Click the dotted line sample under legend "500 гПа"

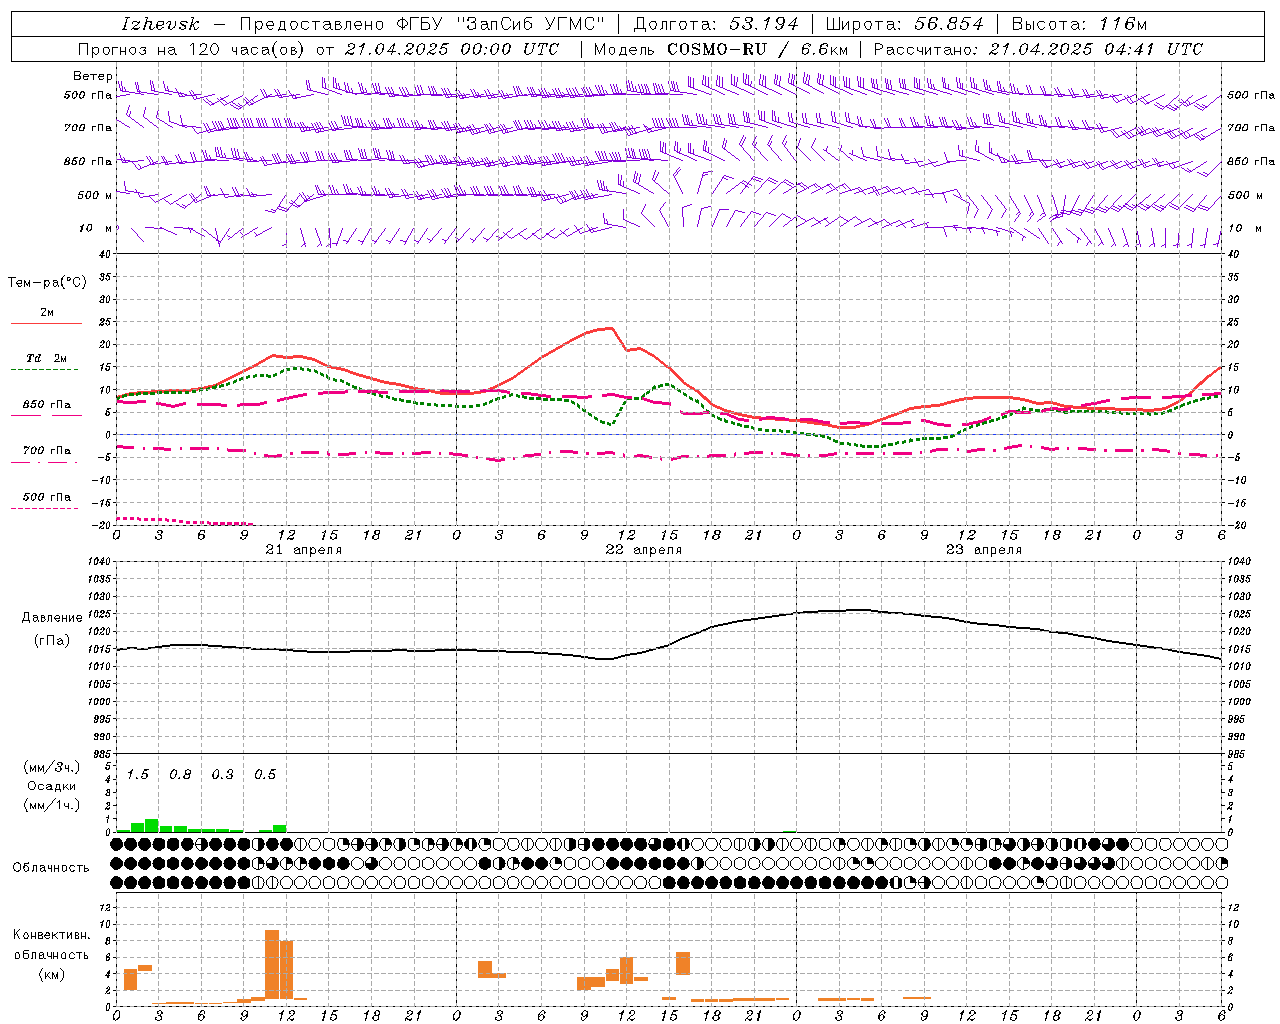tap(46, 508)
